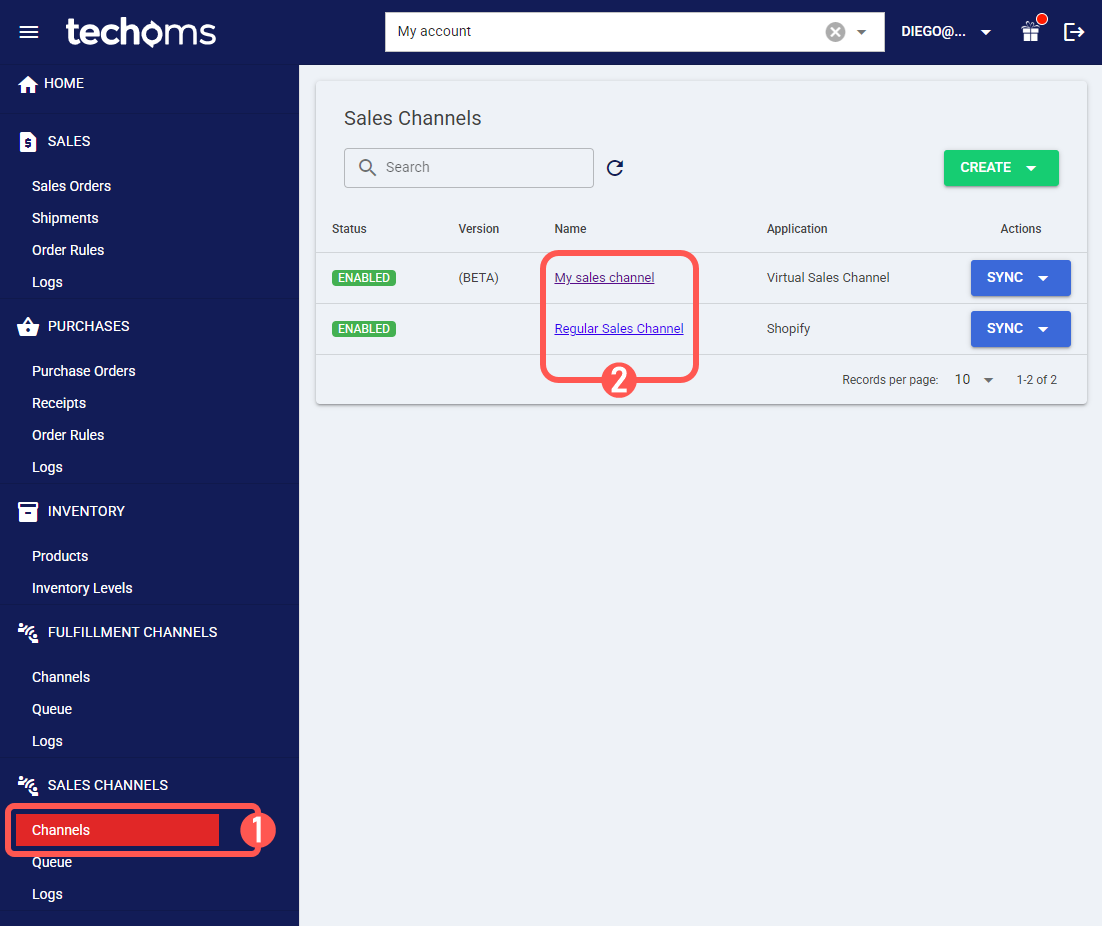Screen dimensions: 1102x926
Task: Click the ENABLED badge for Regular Sales Channel
Action: (x=363, y=329)
